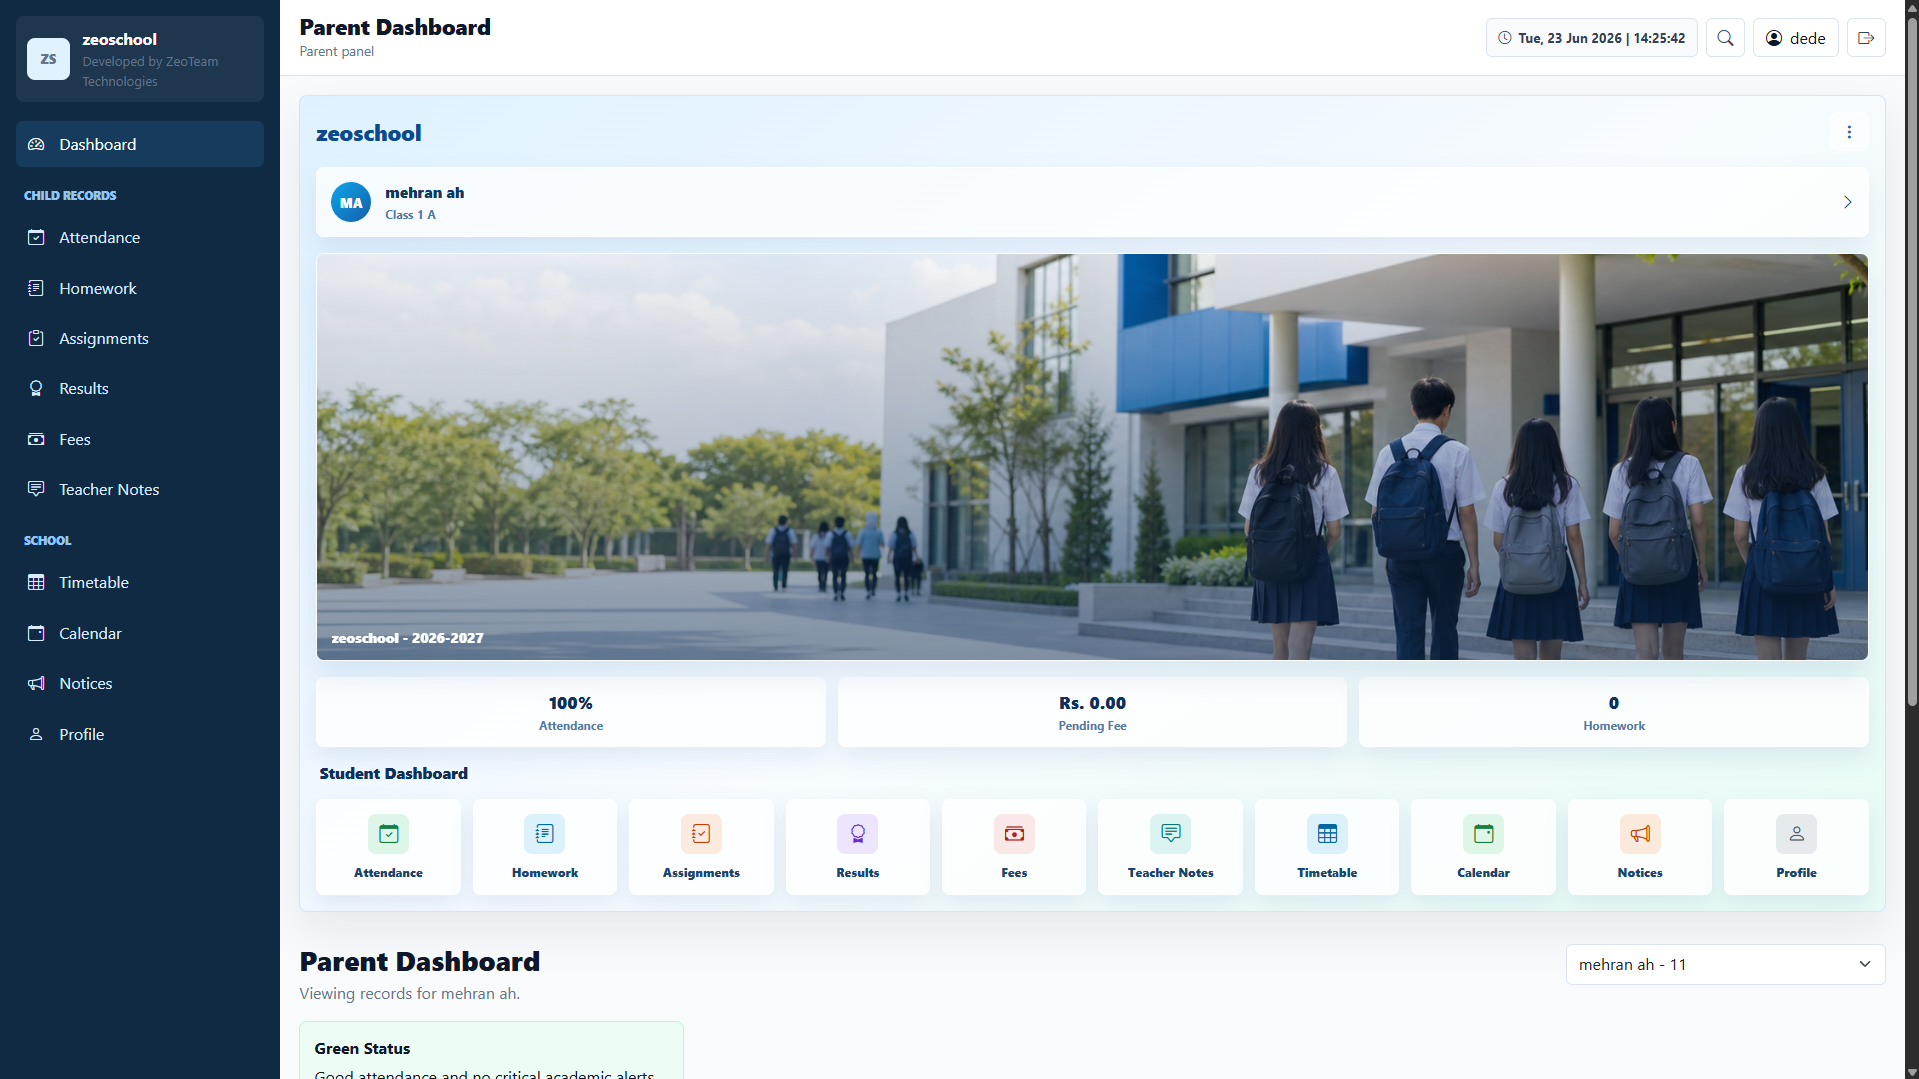Click the Student Dashboard section heading
Image resolution: width=1919 pixels, height=1079 pixels.
pyautogui.click(x=393, y=773)
